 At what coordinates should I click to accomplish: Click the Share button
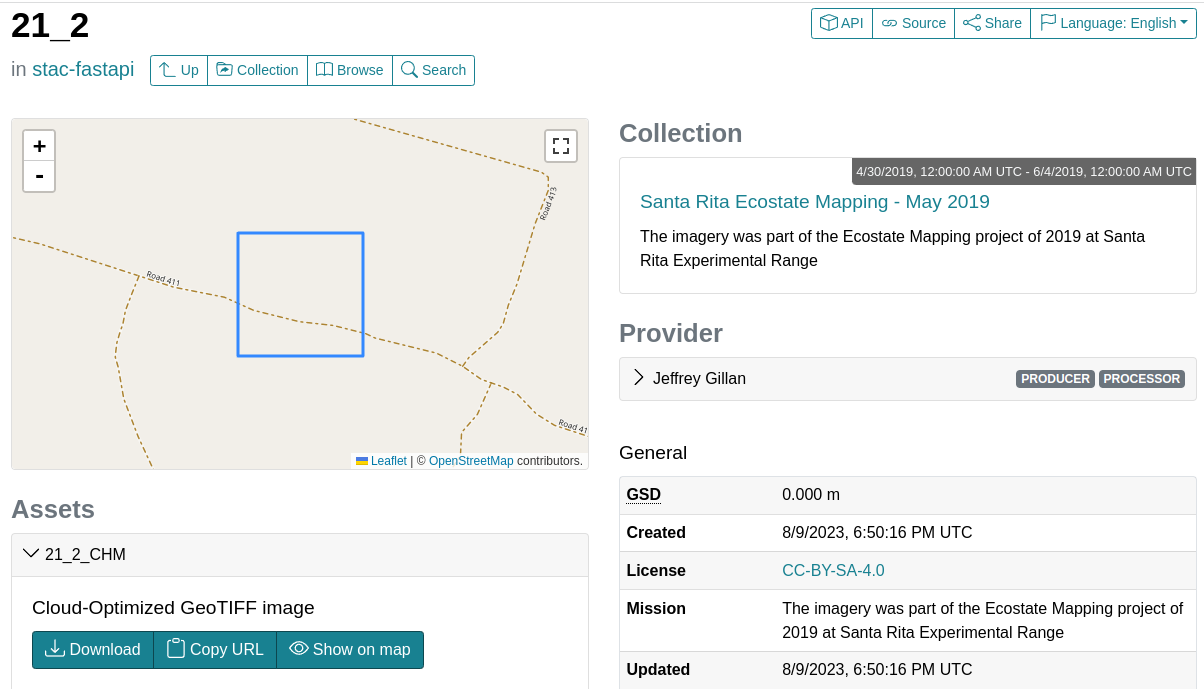[993, 23]
